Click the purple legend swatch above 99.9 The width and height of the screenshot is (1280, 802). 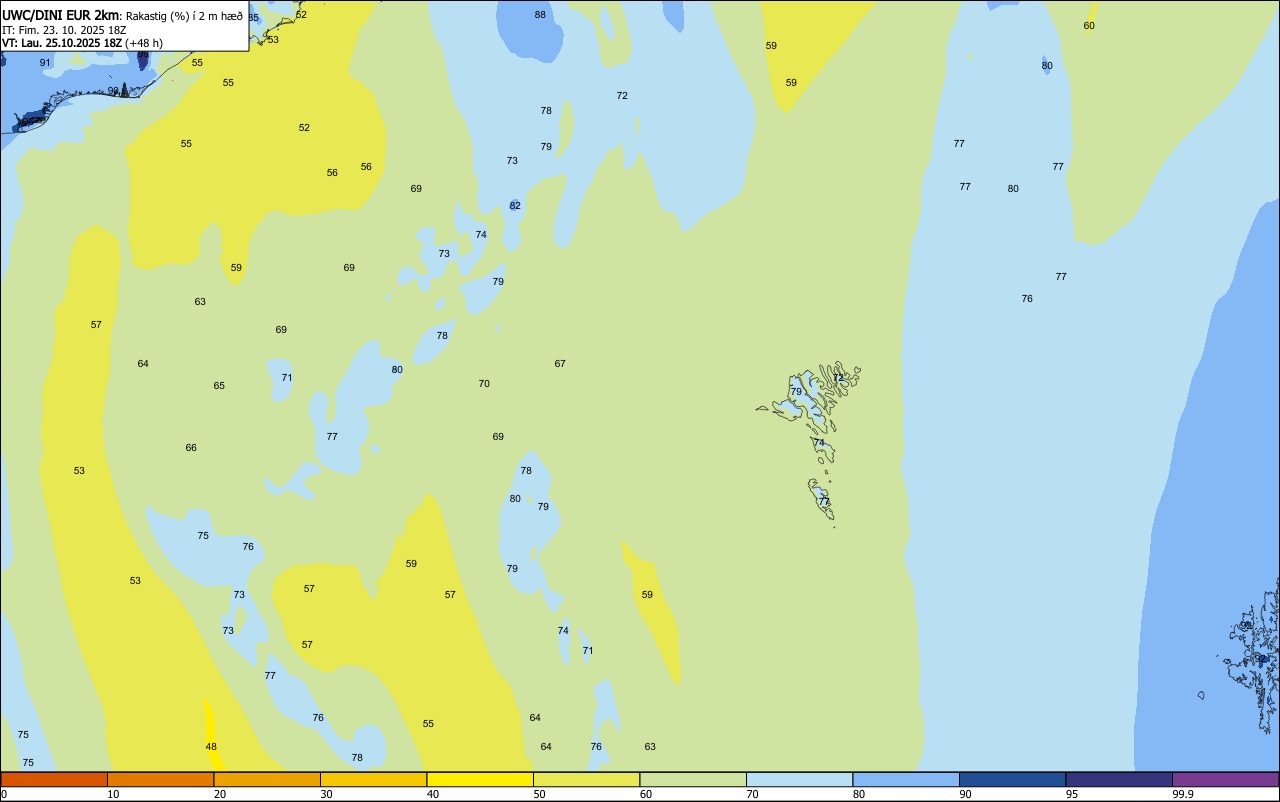click(1225, 779)
